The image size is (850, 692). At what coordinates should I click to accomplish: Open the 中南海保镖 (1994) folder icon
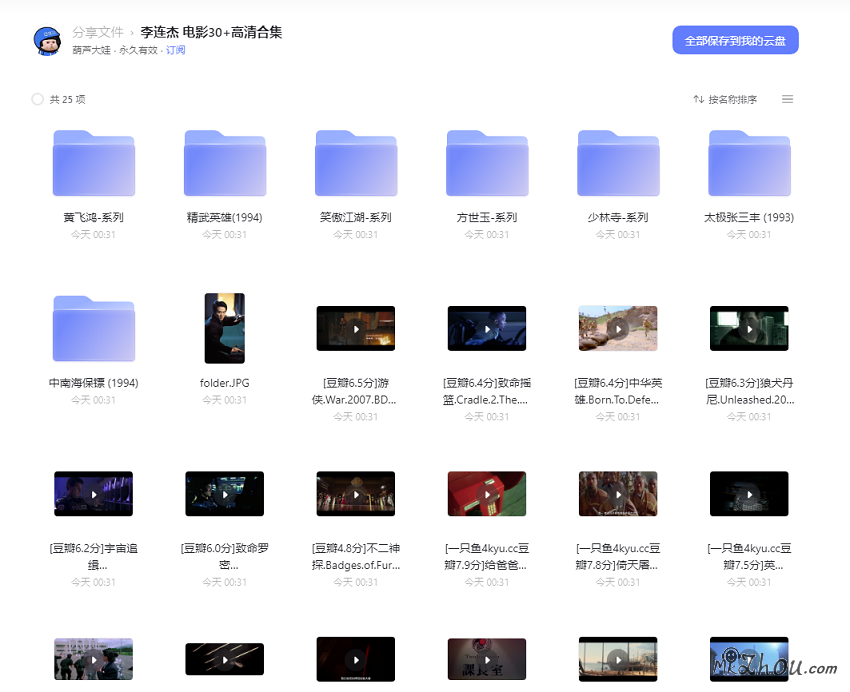coord(94,328)
